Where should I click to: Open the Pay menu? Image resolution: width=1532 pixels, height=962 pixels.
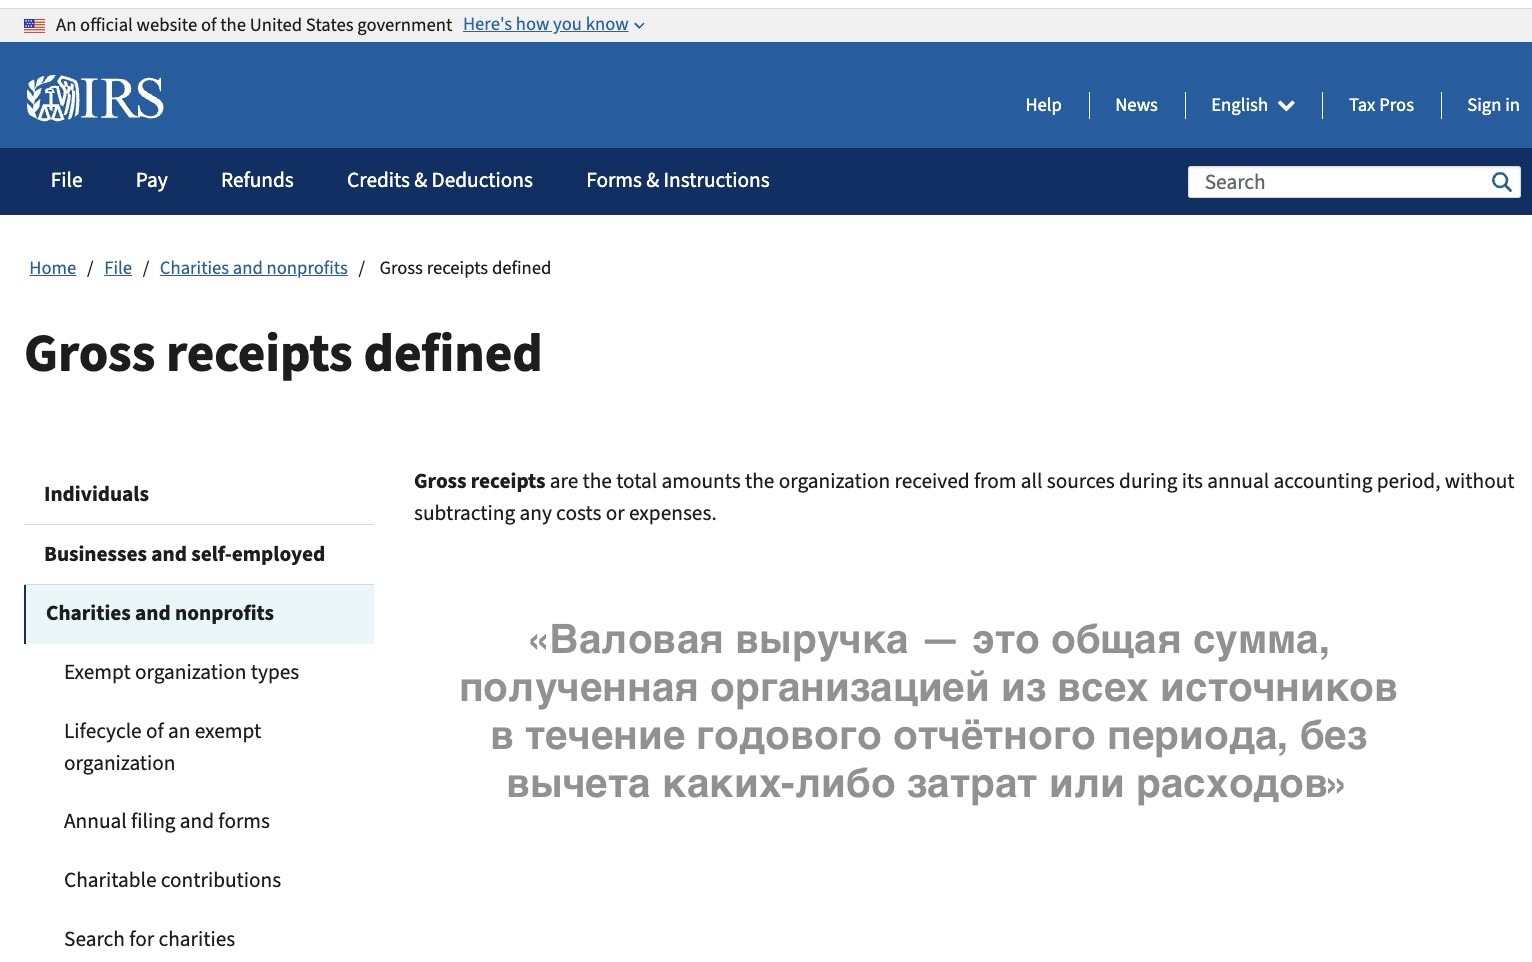(152, 180)
